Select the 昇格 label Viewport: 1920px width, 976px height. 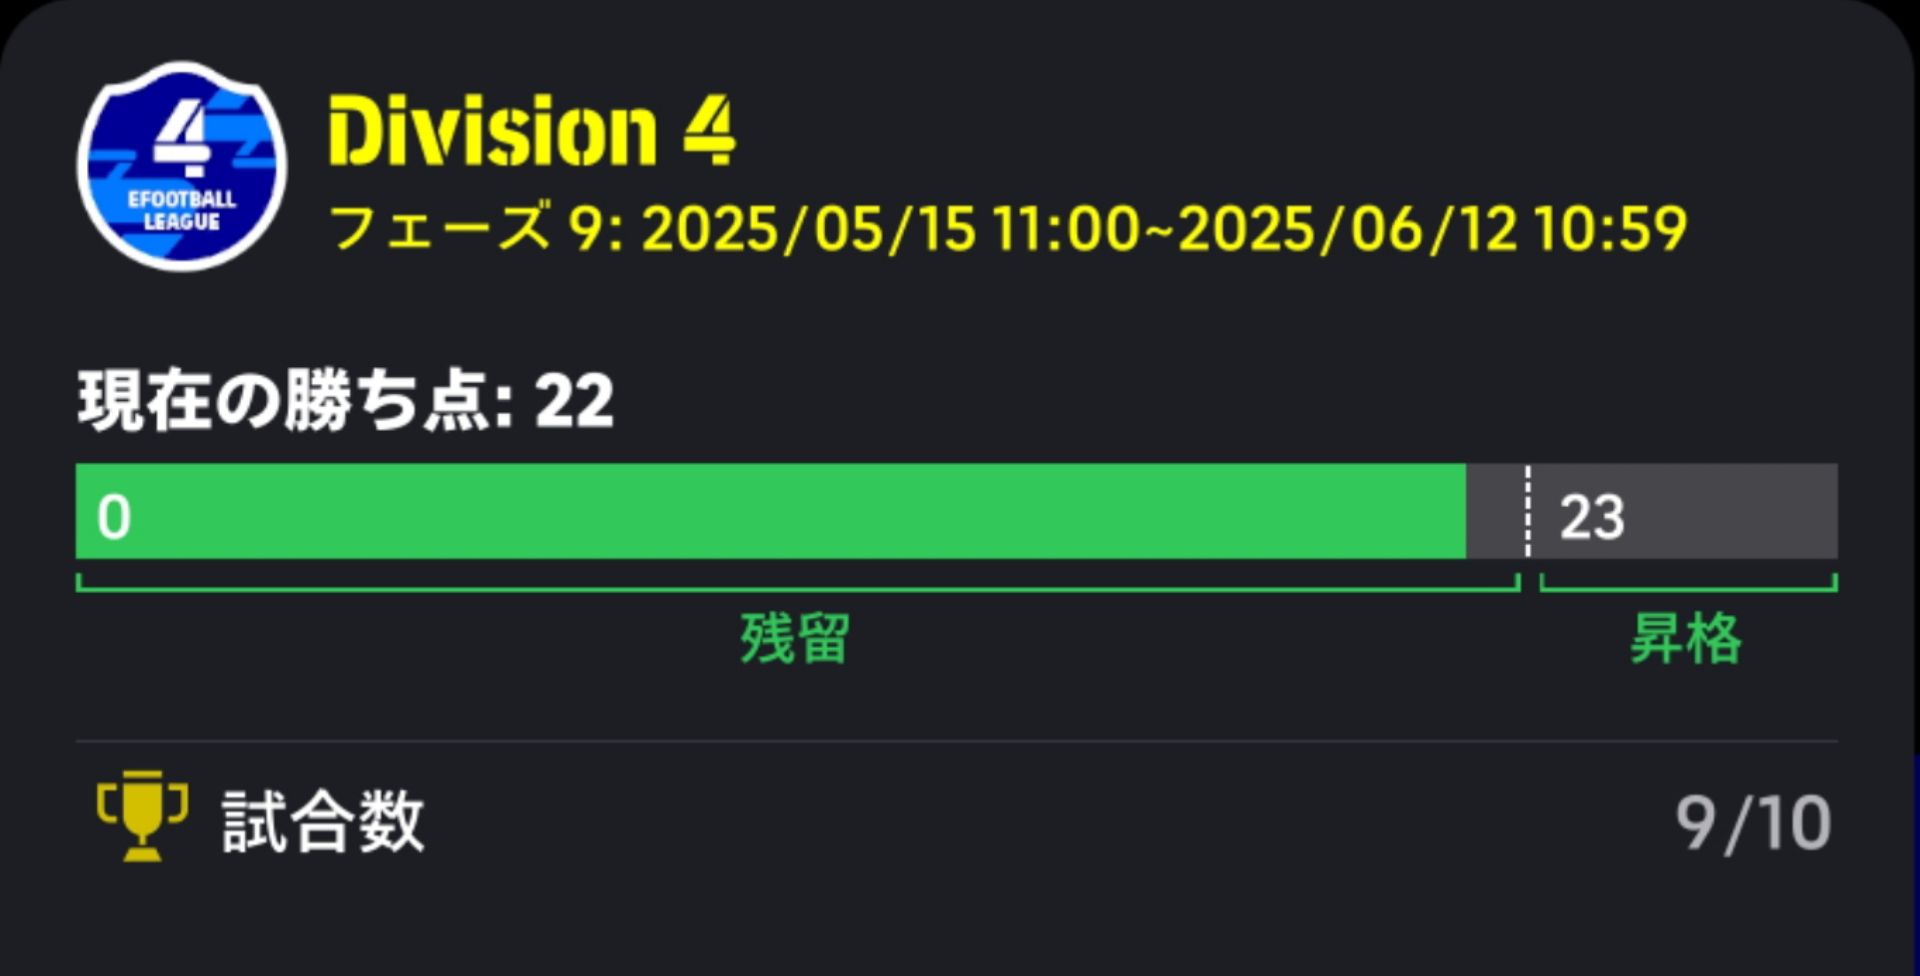coord(1686,638)
